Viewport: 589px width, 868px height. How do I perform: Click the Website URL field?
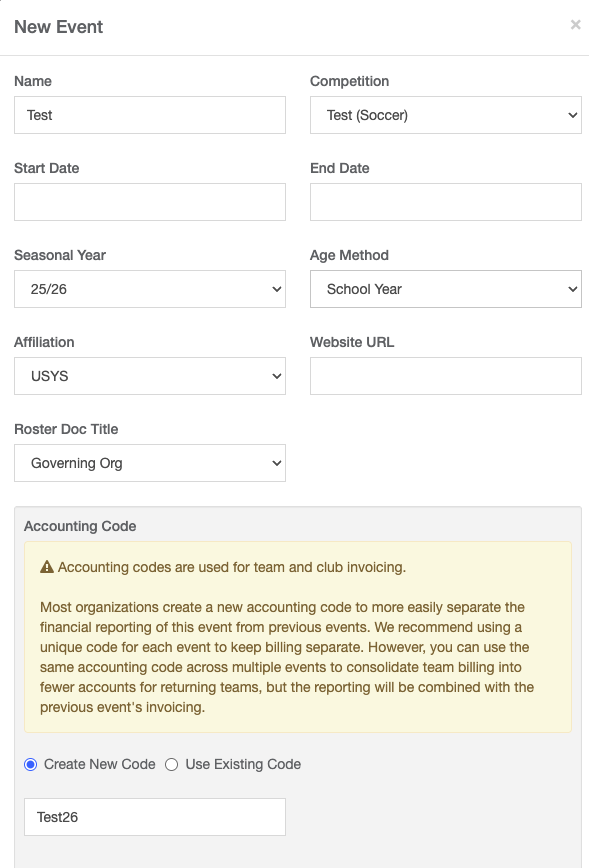pos(446,376)
